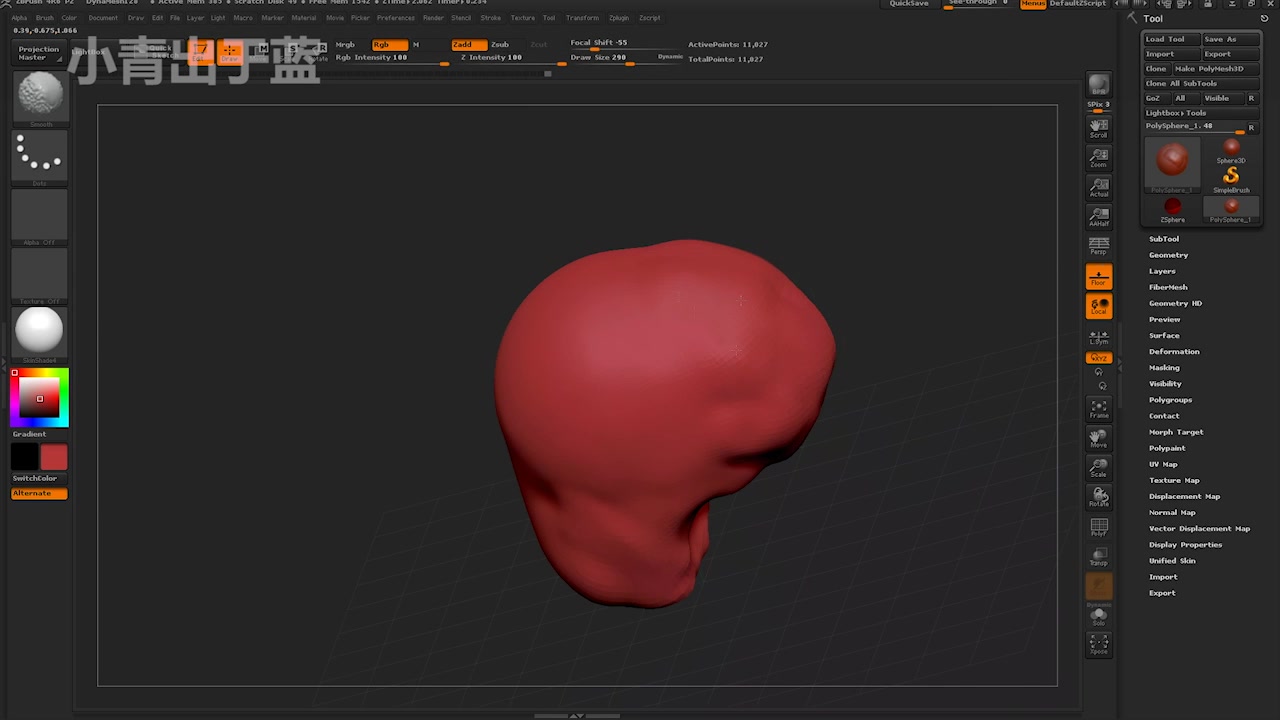The height and width of the screenshot is (720, 1280).
Task: Click the Quick Sketch icon
Action: coord(156,51)
